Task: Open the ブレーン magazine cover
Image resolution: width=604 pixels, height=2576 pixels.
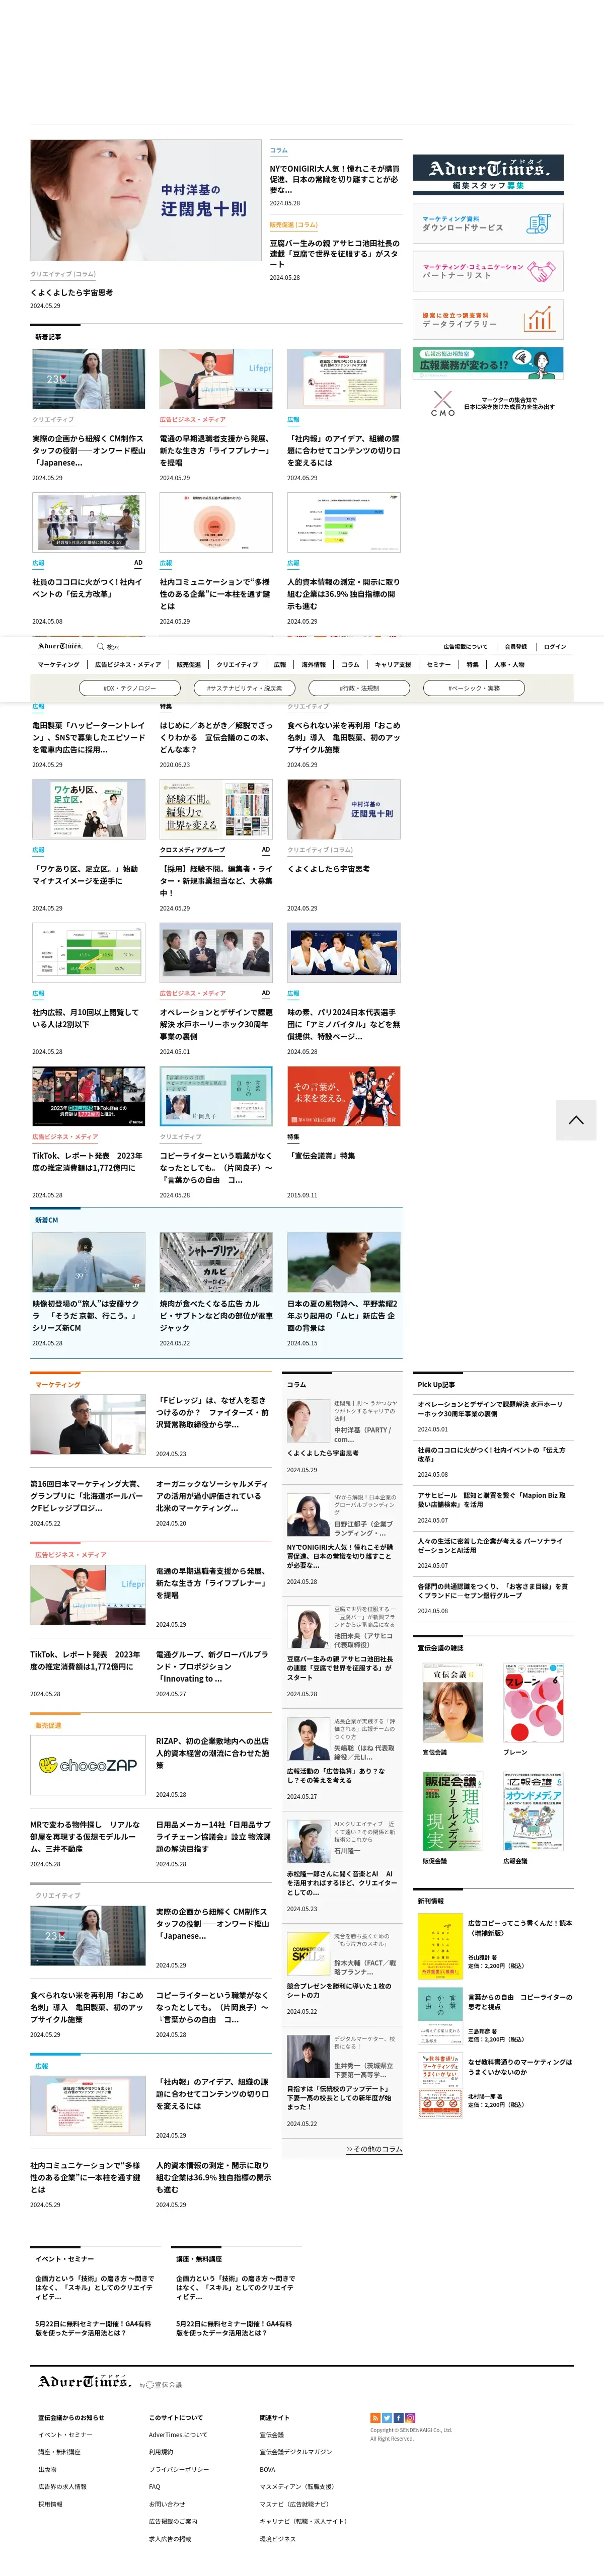Action: point(533,1703)
